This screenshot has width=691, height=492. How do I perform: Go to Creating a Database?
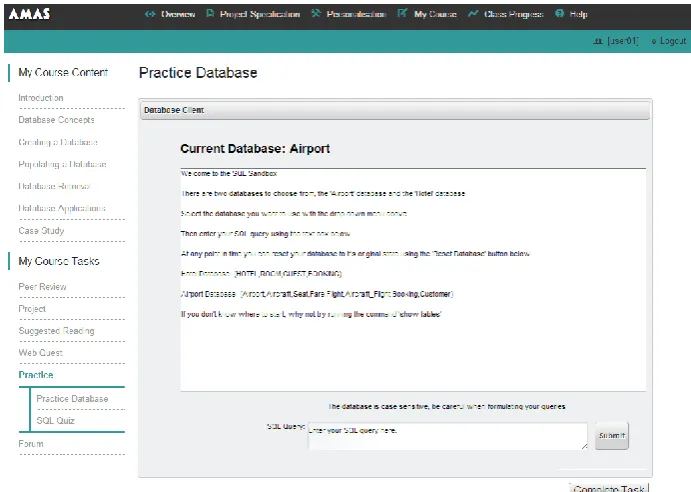click(58, 142)
